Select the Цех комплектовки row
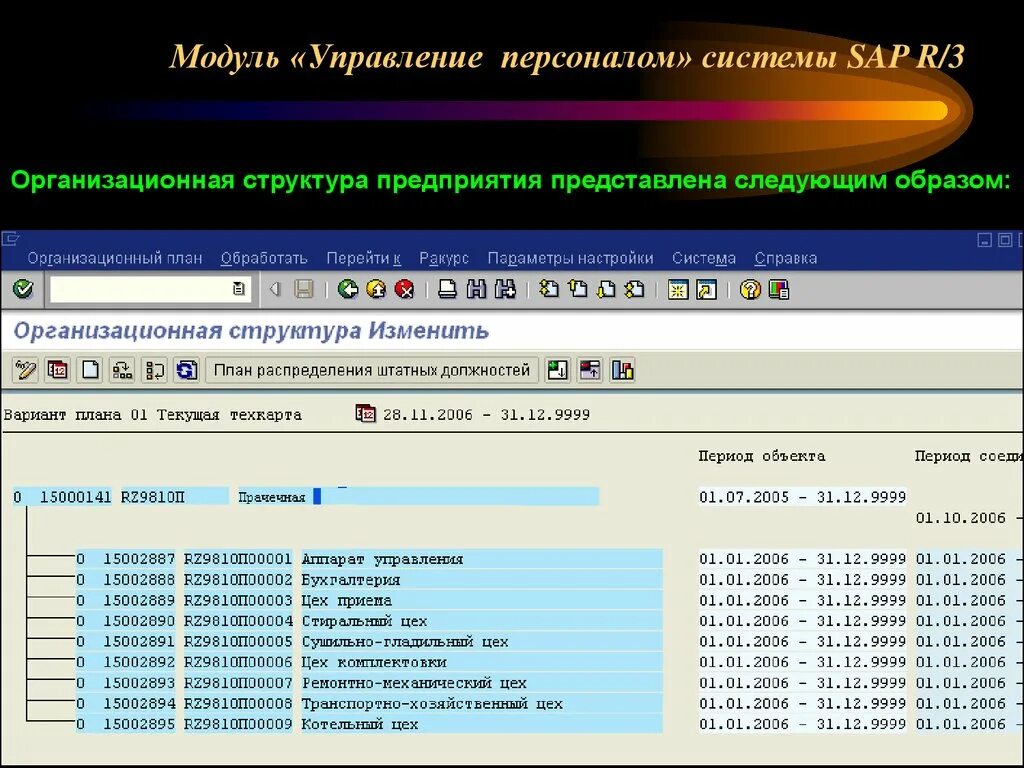Image resolution: width=1024 pixels, height=768 pixels. pos(481,662)
